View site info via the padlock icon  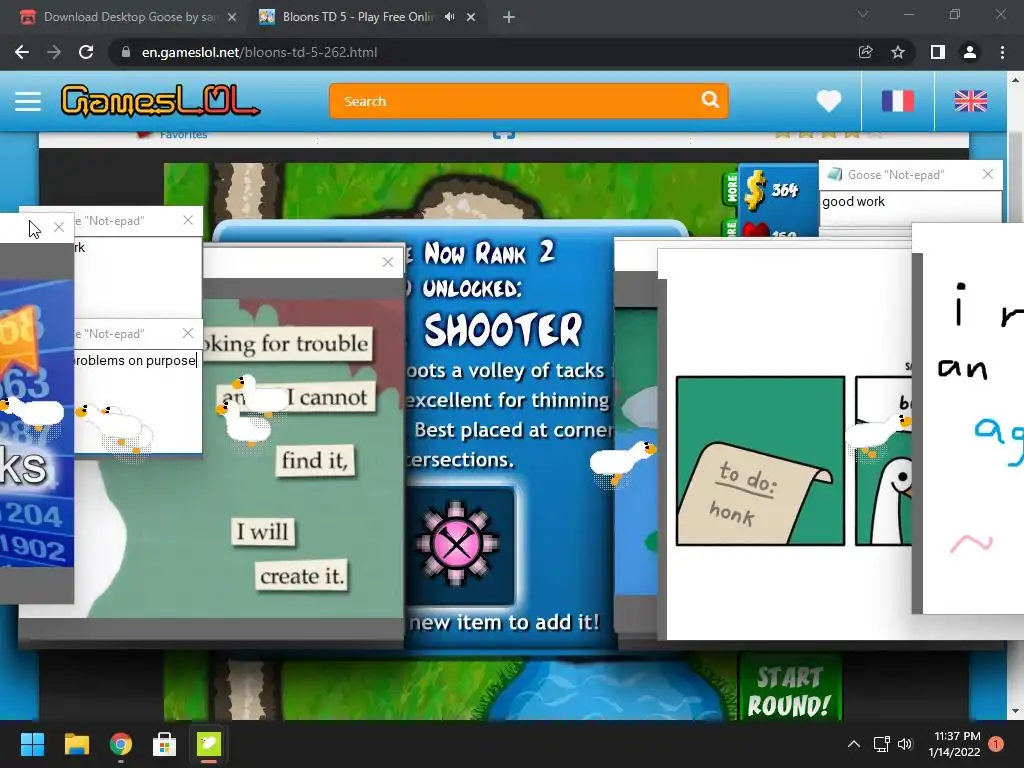click(126, 52)
